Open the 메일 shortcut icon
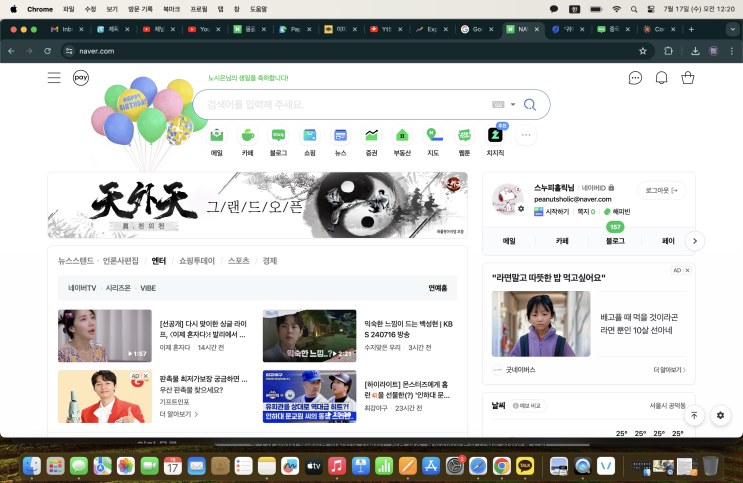Screen dimensions: 743x483 217,136
